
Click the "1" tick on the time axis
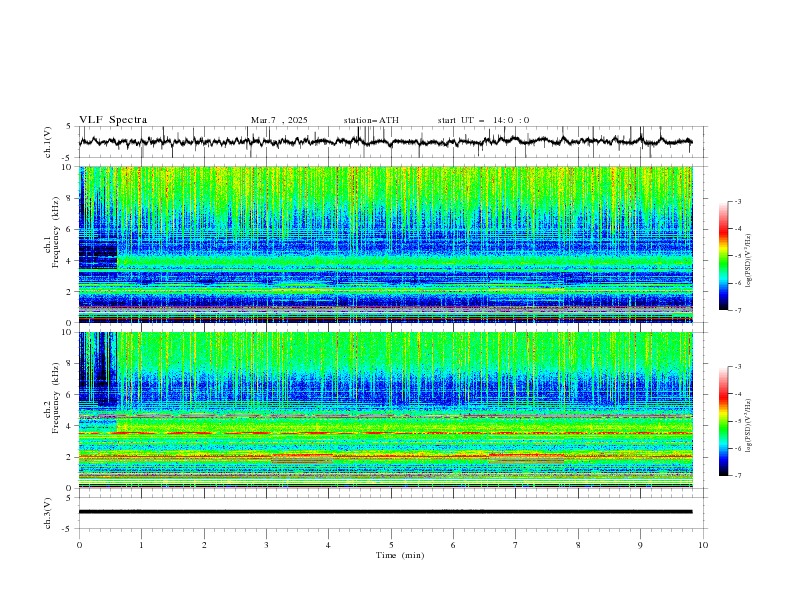tap(141, 545)
